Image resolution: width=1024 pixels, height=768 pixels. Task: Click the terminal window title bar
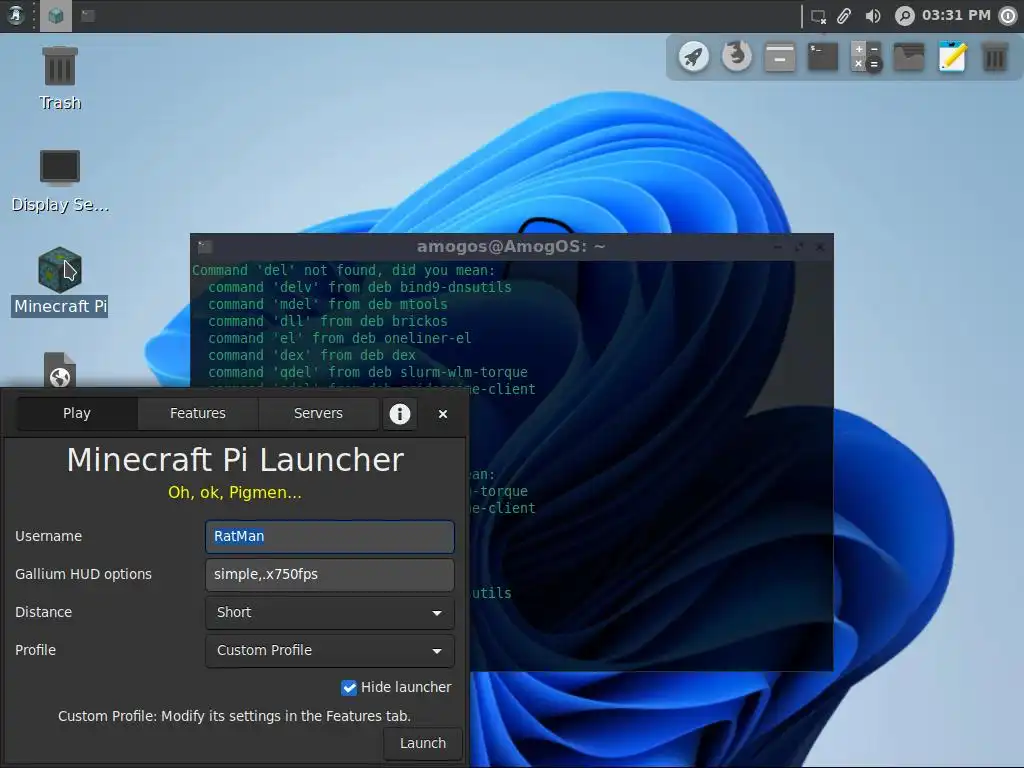[x=511, y=247]
